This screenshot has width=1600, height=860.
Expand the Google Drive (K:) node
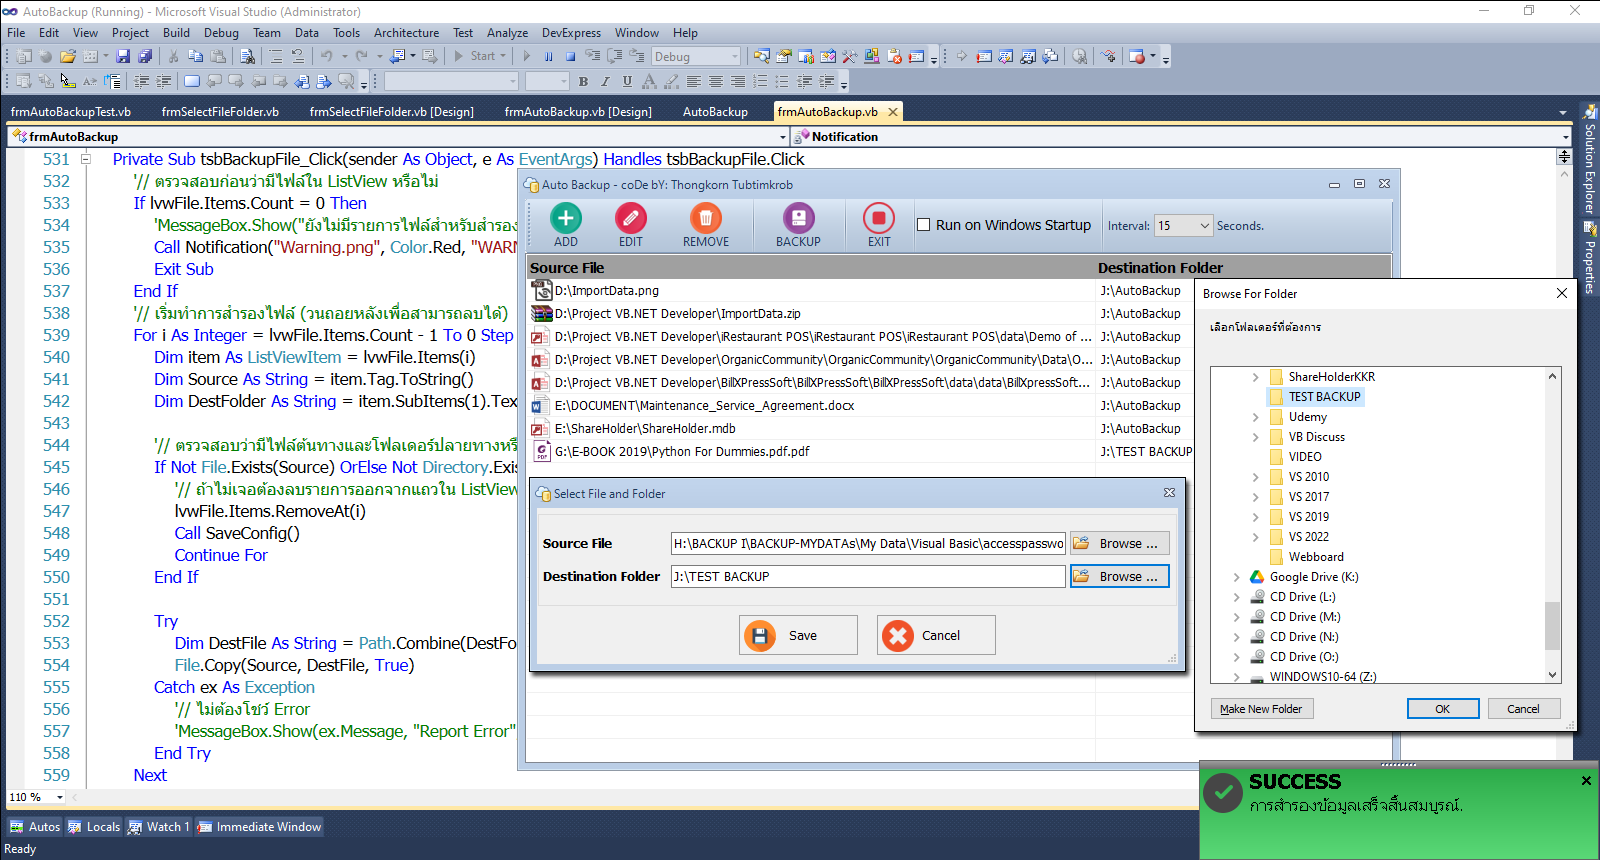click(1237, 577)
